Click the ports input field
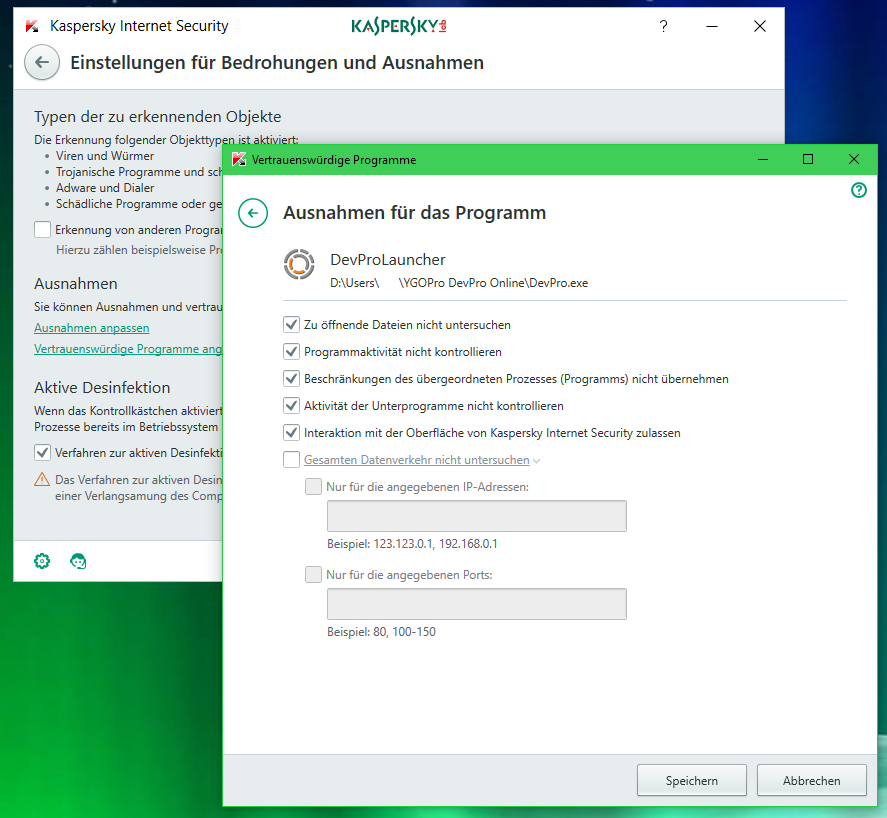The height and width of the screenshot is (818, 887). [476, 604]
